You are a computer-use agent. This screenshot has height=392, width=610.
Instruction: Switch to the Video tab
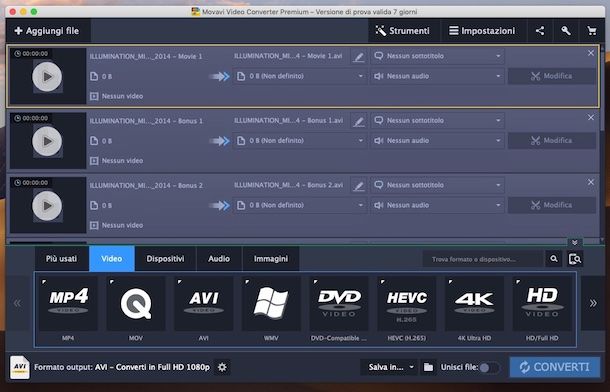pyautogui.click(x=112, y=259)
